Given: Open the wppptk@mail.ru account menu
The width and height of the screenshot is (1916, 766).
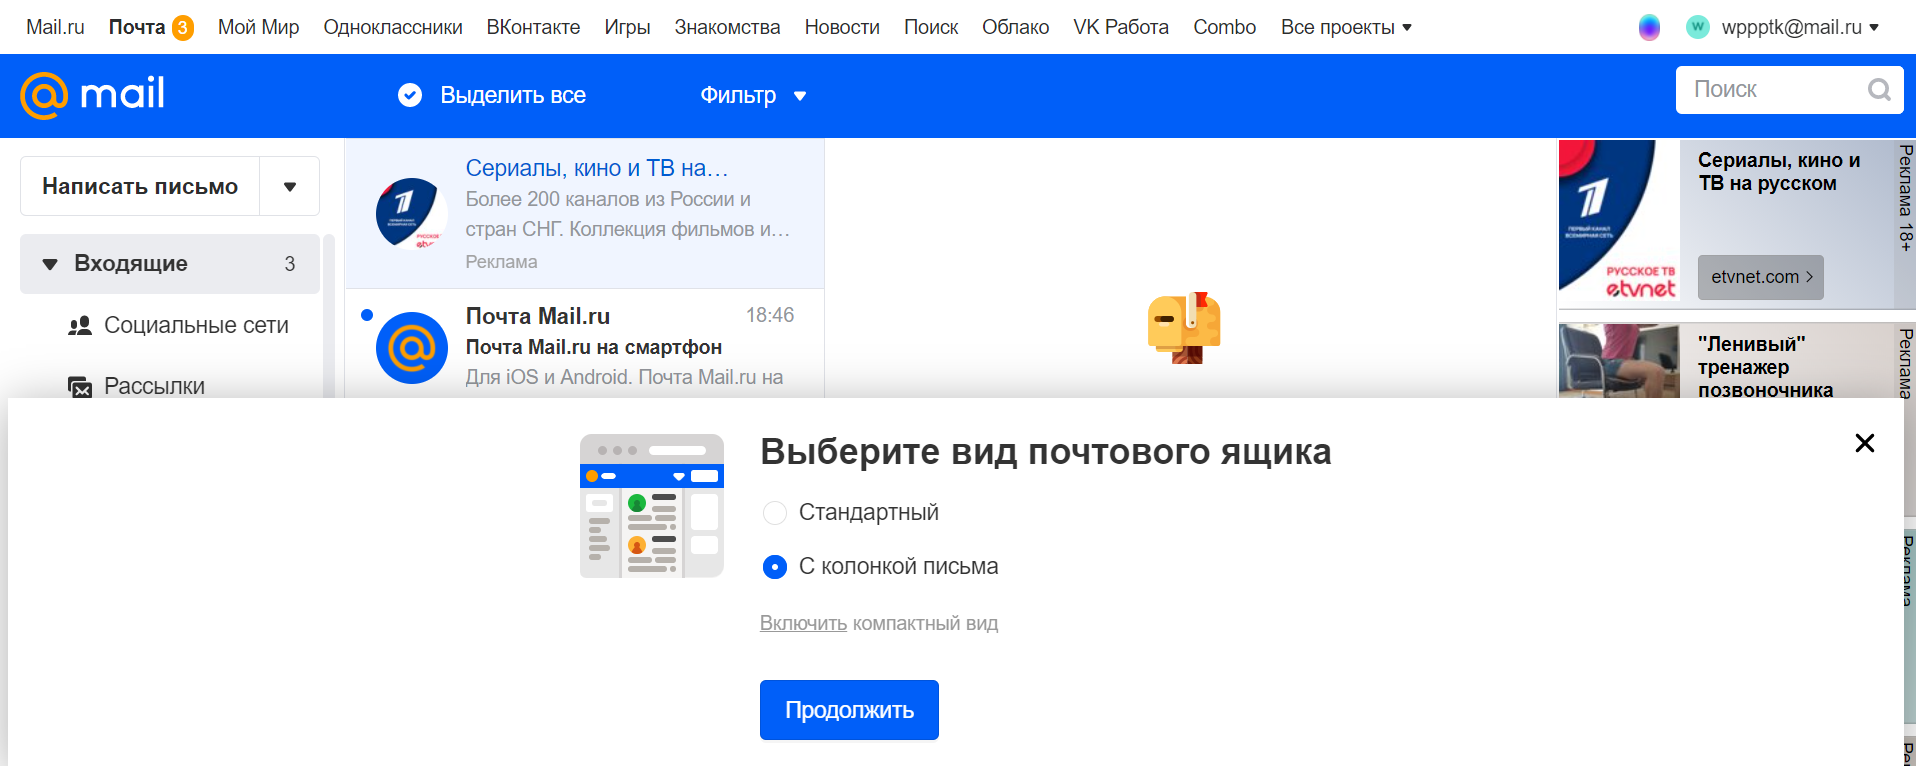Looking at the screenshot, I should [x=1800, y=27].
